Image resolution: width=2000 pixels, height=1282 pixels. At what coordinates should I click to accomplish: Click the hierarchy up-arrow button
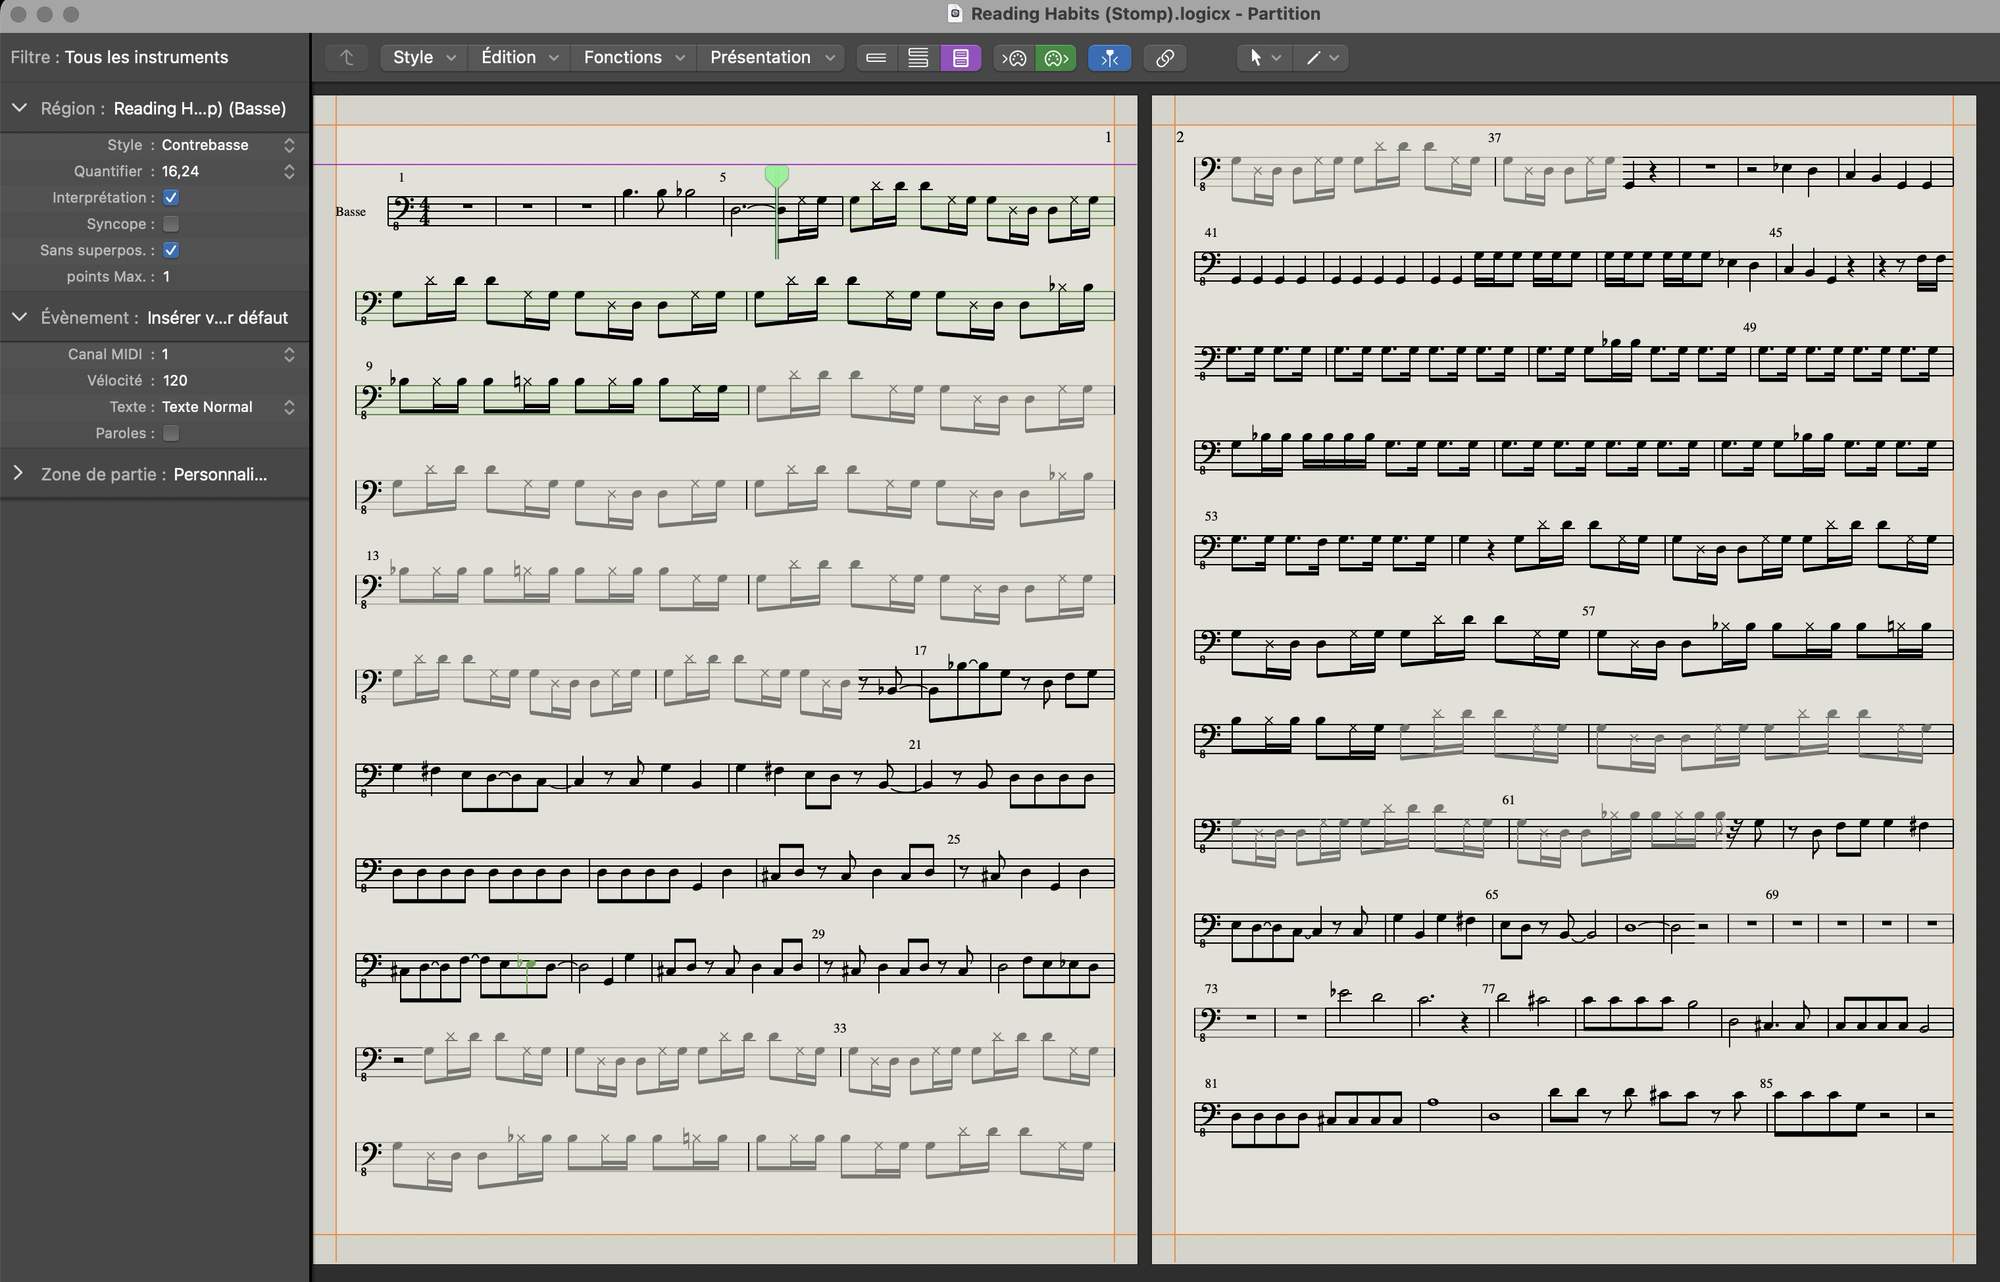pos(347,58)
